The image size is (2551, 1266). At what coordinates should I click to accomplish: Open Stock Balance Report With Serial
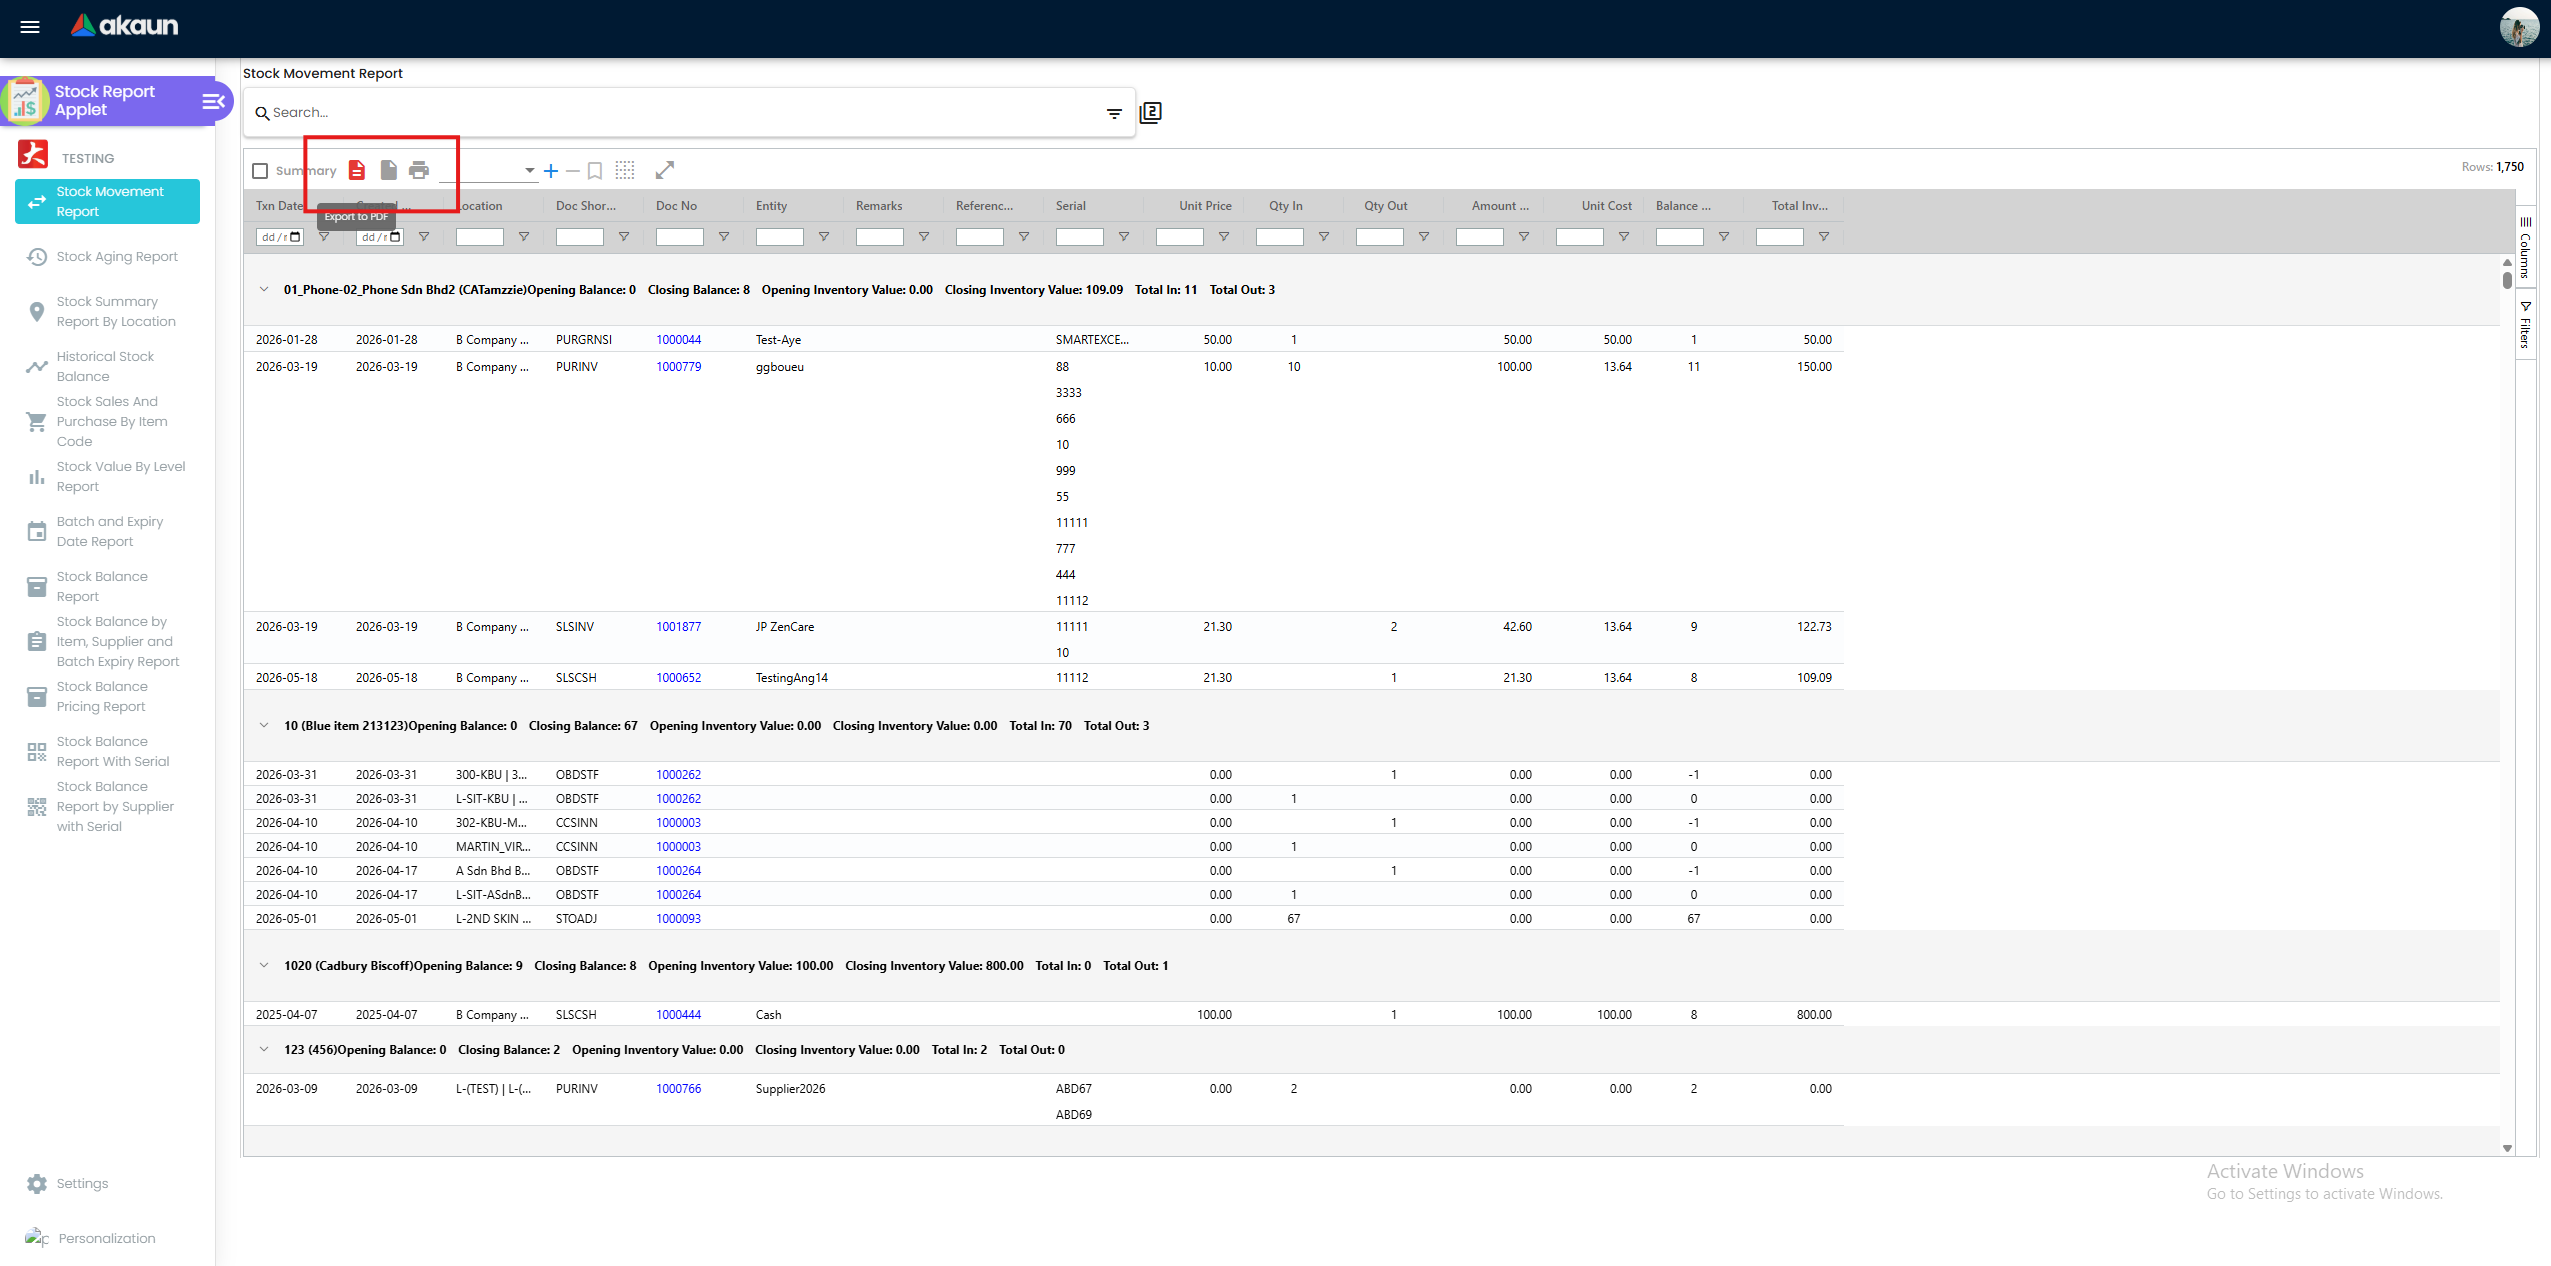108,752
